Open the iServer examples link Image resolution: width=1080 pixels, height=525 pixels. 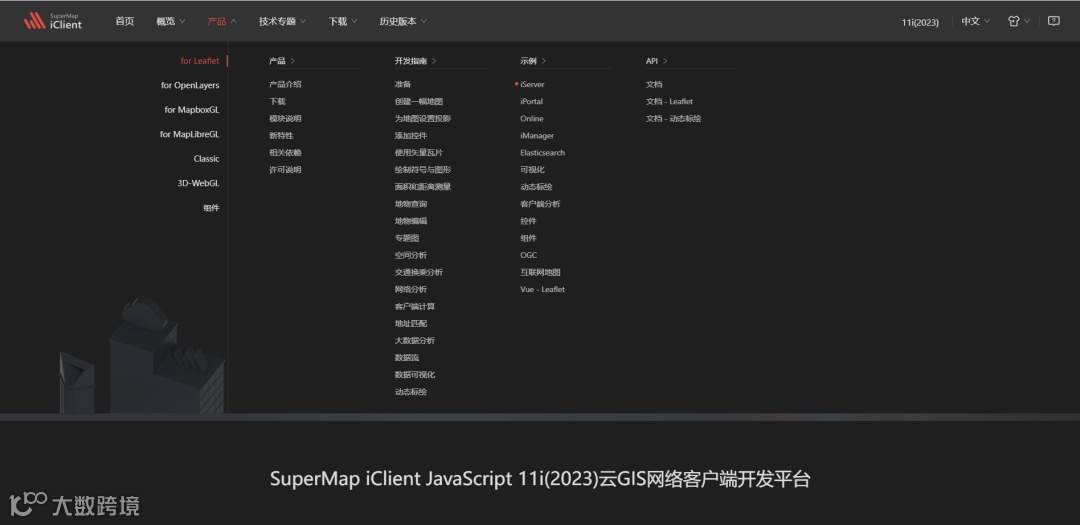(x=532, y=84)
